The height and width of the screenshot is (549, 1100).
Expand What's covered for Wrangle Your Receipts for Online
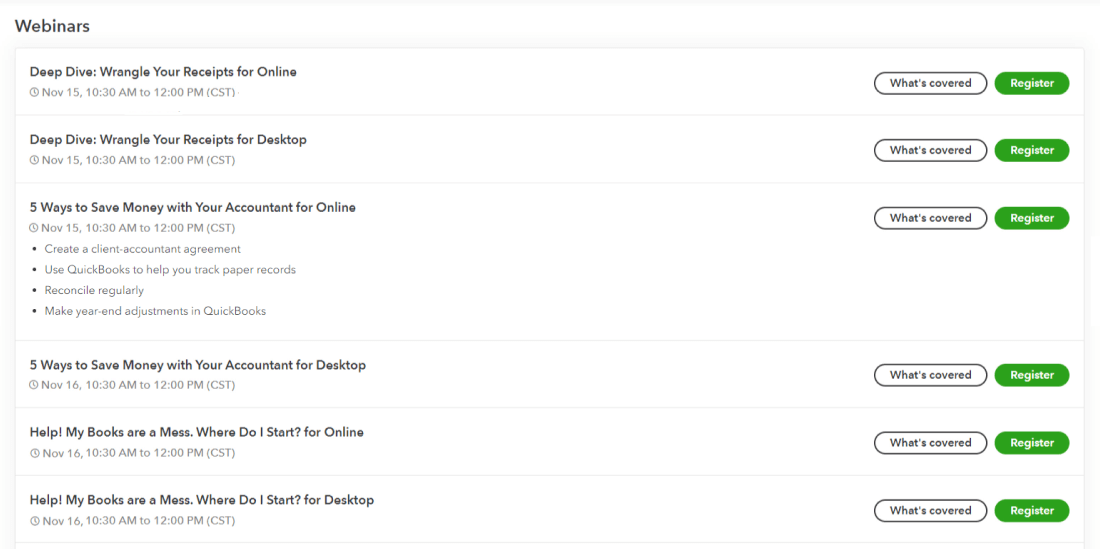pyautogui.click(x=930, y=83)
